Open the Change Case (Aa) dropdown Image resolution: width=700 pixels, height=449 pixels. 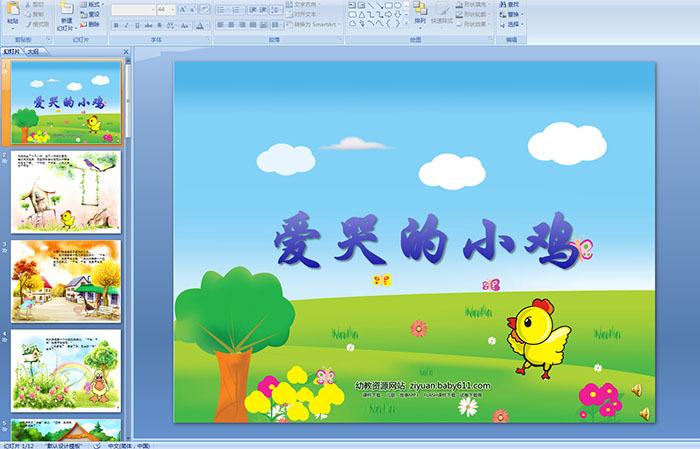pos(185,25)
